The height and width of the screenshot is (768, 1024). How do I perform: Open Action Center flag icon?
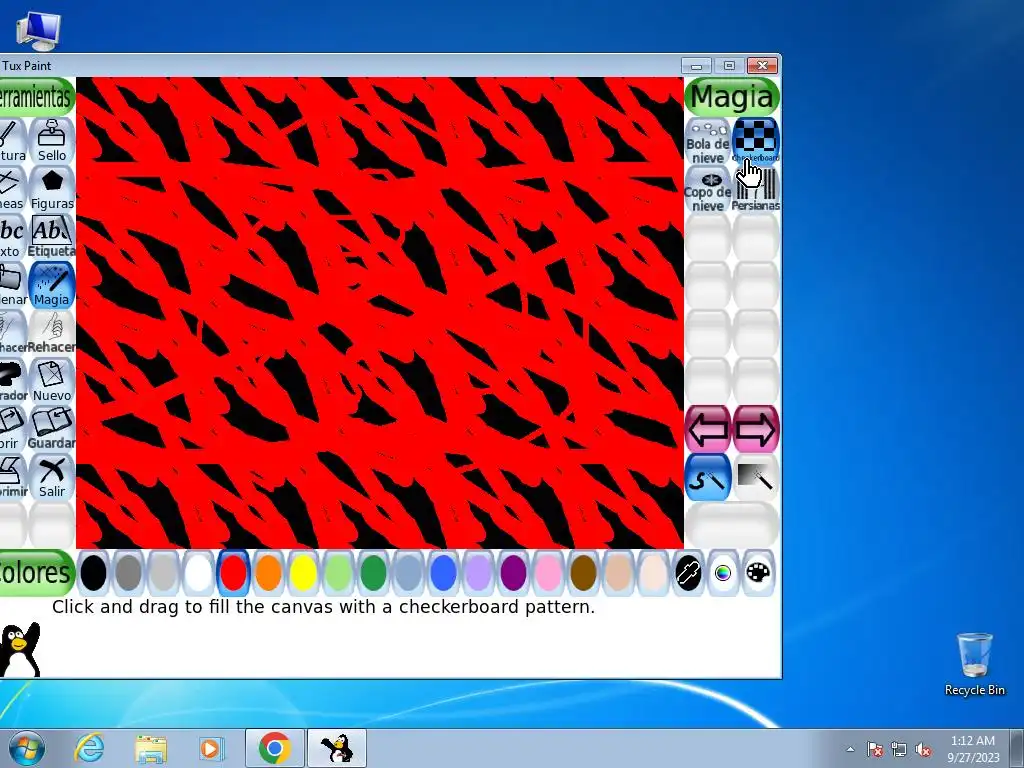point(874,749)
